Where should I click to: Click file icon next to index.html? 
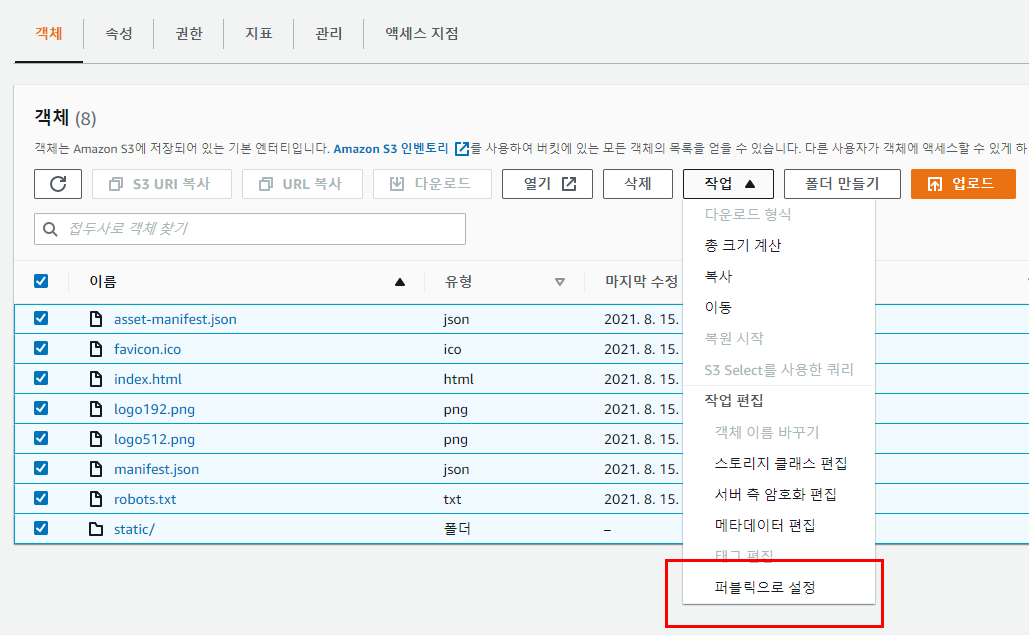(x=96, y=379)
